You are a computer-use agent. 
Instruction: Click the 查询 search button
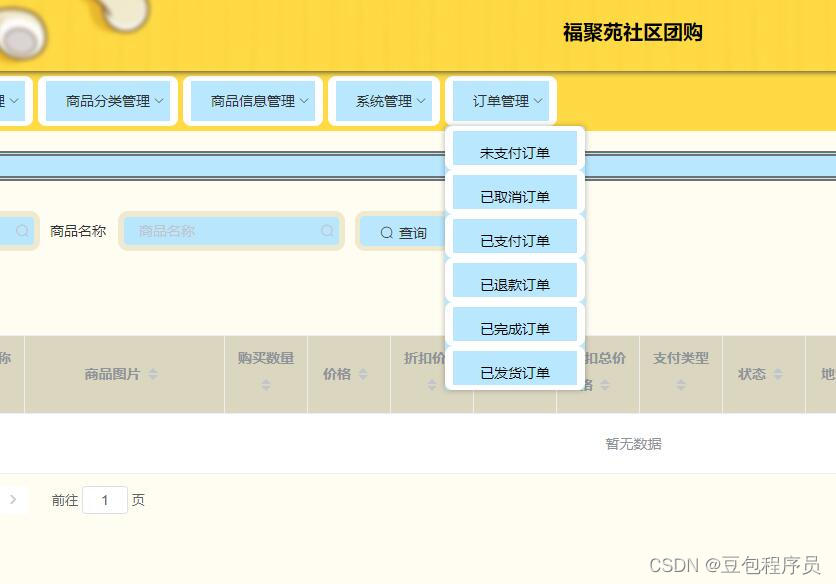coord(405,232)
